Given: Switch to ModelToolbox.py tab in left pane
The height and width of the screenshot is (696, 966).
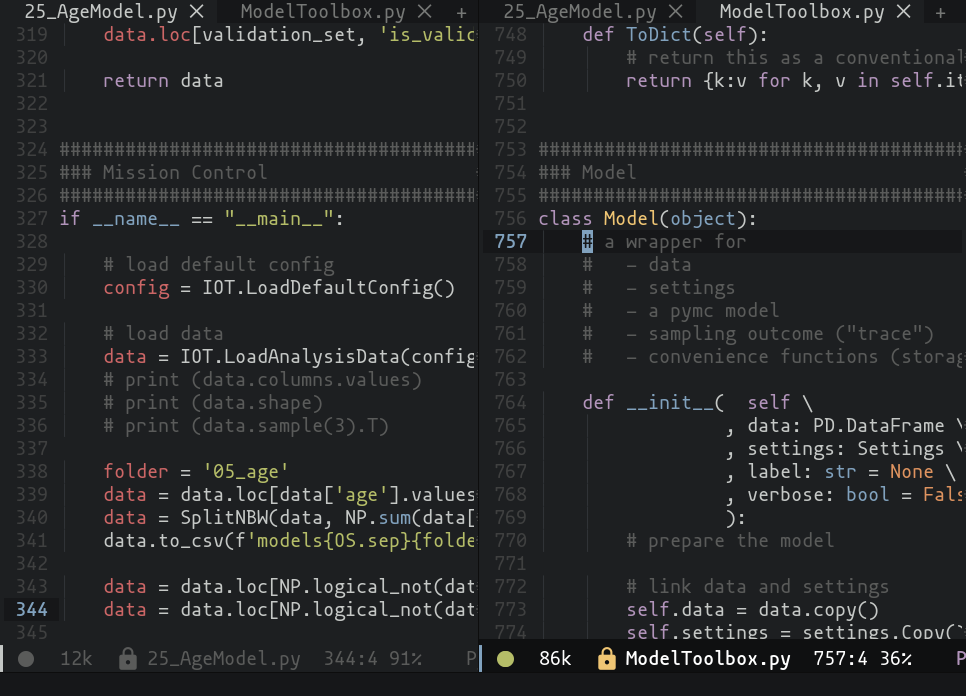Looking at the screenshot, I should (x=324, y=12).
